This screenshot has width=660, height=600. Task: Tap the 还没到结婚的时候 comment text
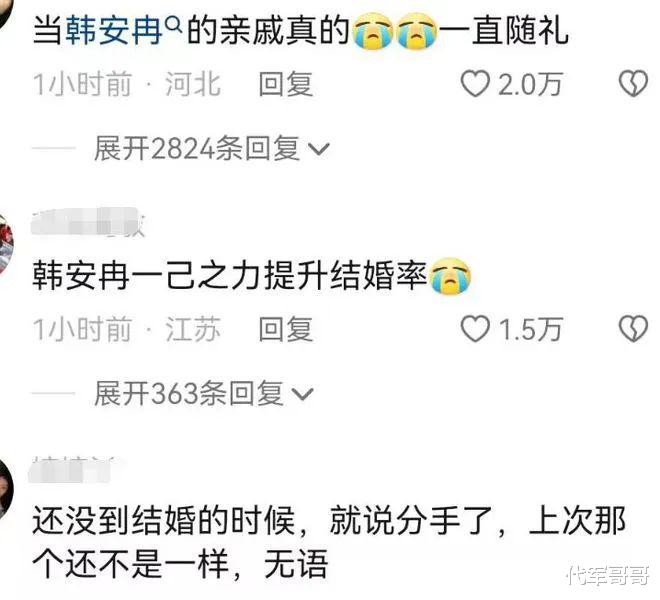(328, 542)
